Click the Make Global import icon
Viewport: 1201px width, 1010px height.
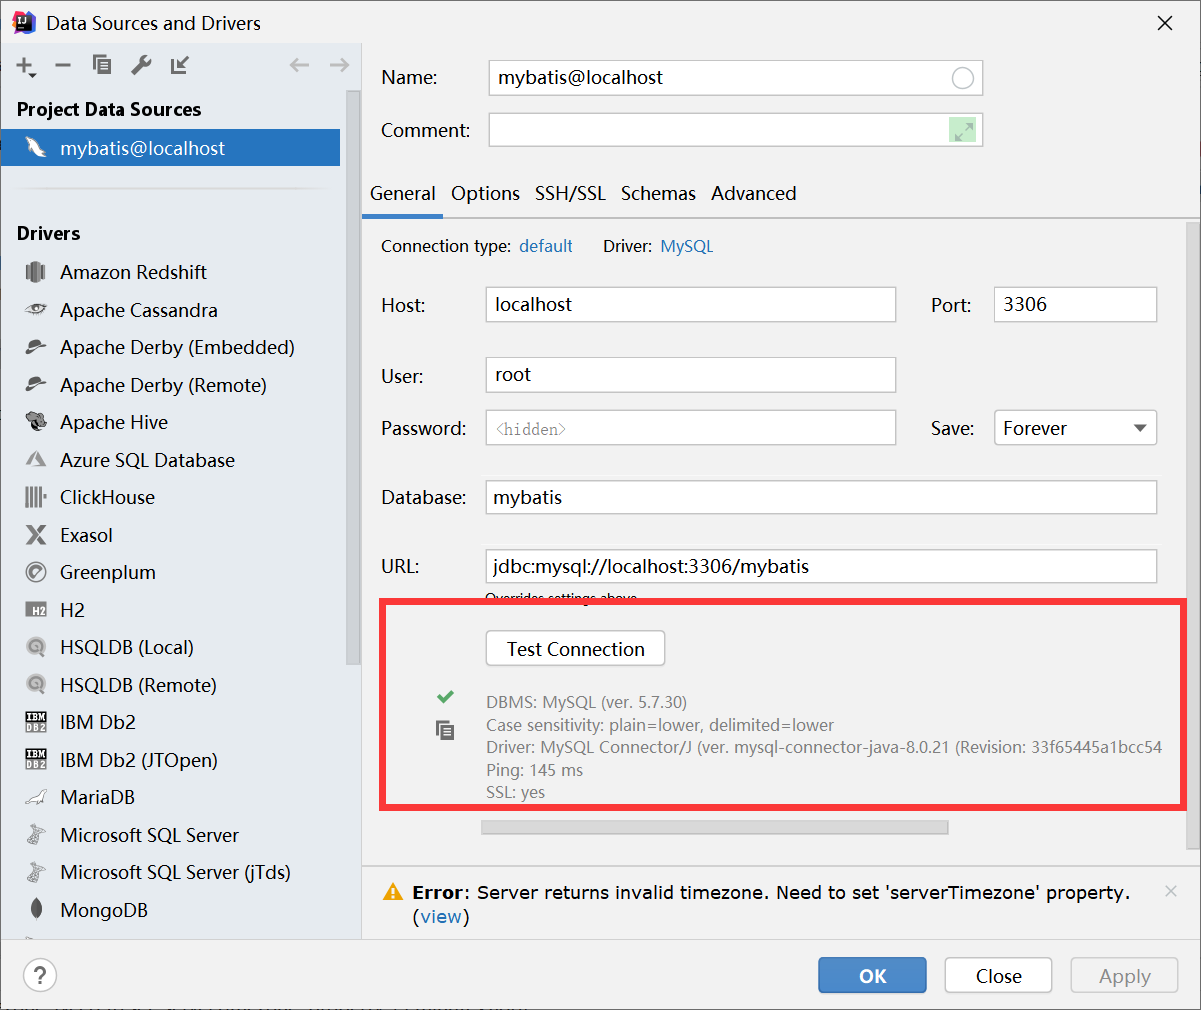tap(180, 65)
